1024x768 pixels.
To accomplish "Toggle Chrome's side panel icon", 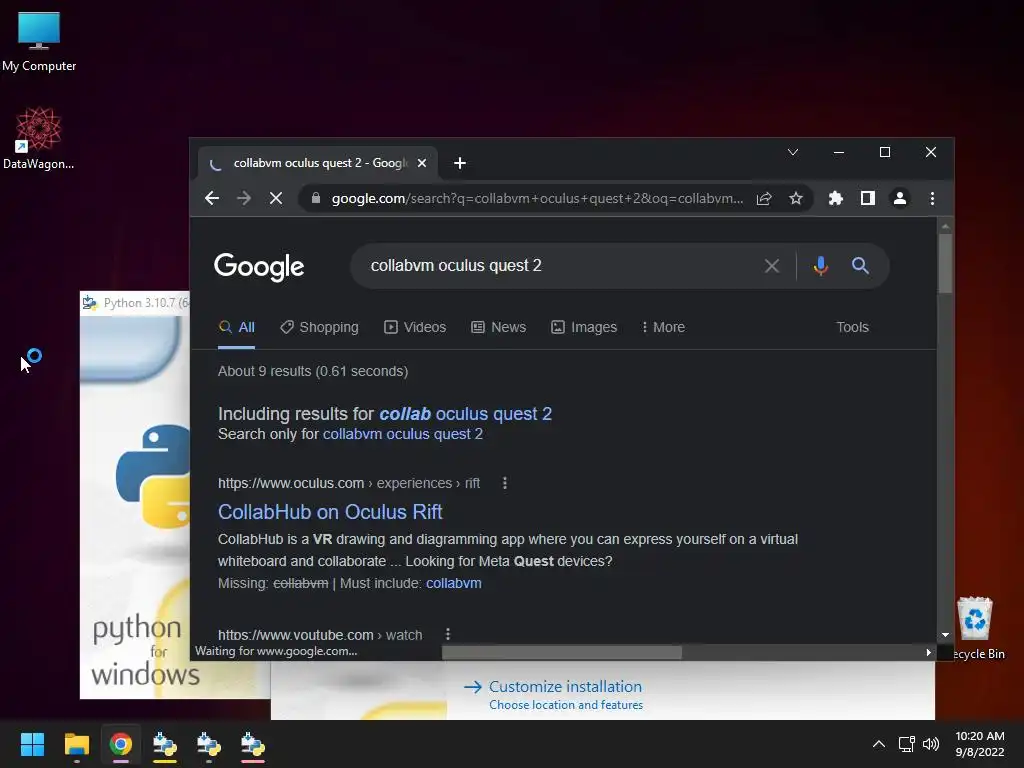I will (867, 199).
